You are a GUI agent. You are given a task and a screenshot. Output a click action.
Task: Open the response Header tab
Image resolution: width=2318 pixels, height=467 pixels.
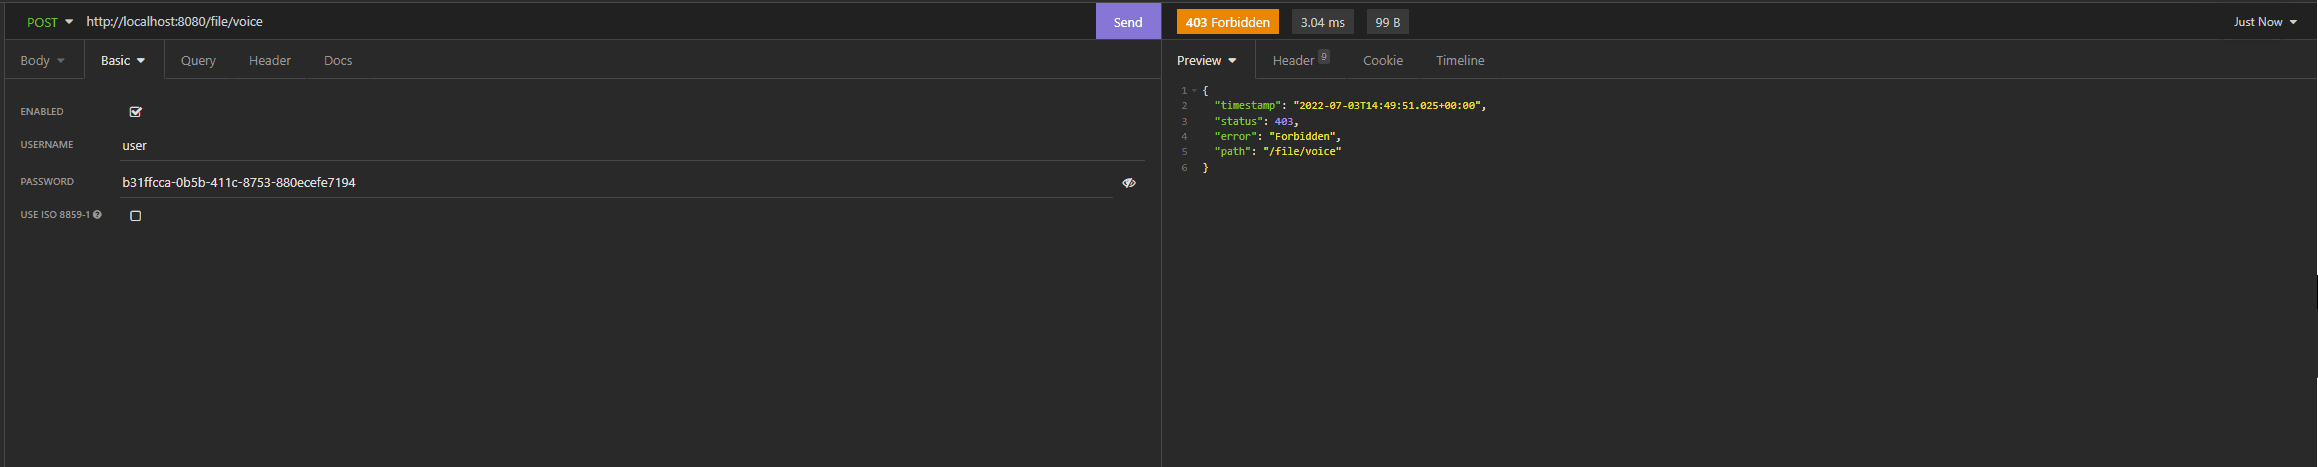click(1294, 61)
